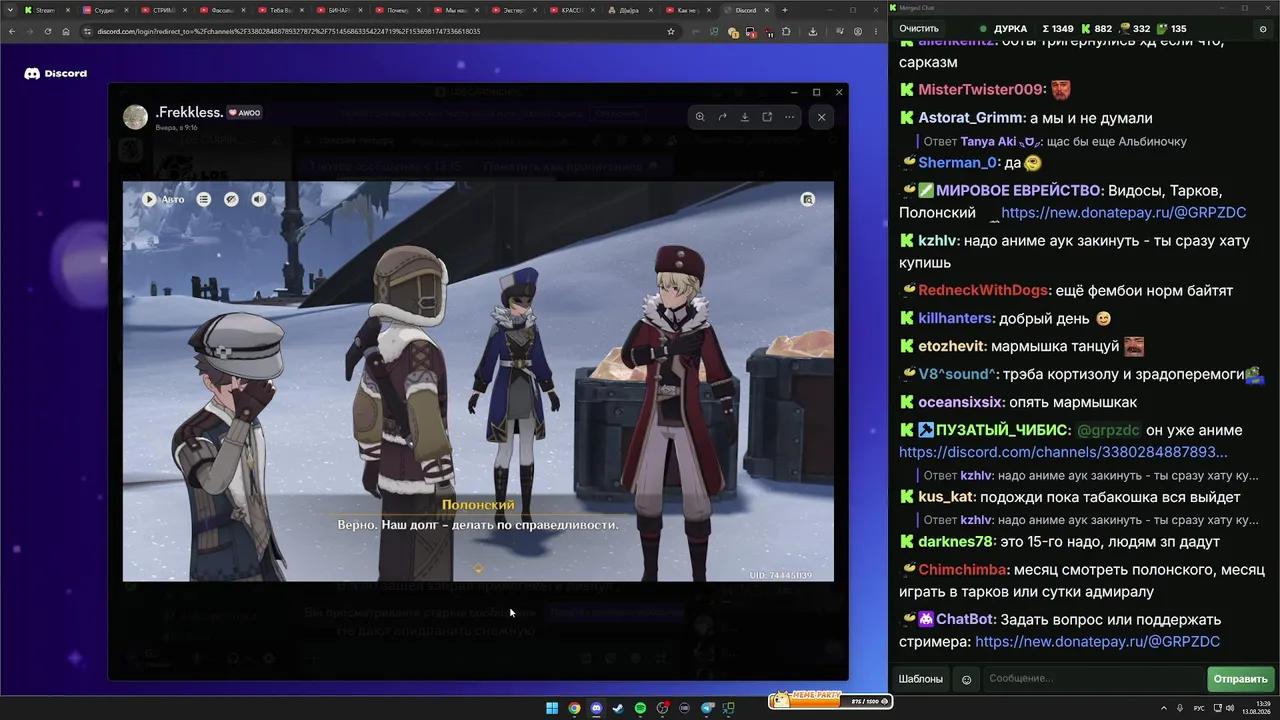Open browser downloads
This screenshot has width=1280, height=720.
(x=812, y=31)
